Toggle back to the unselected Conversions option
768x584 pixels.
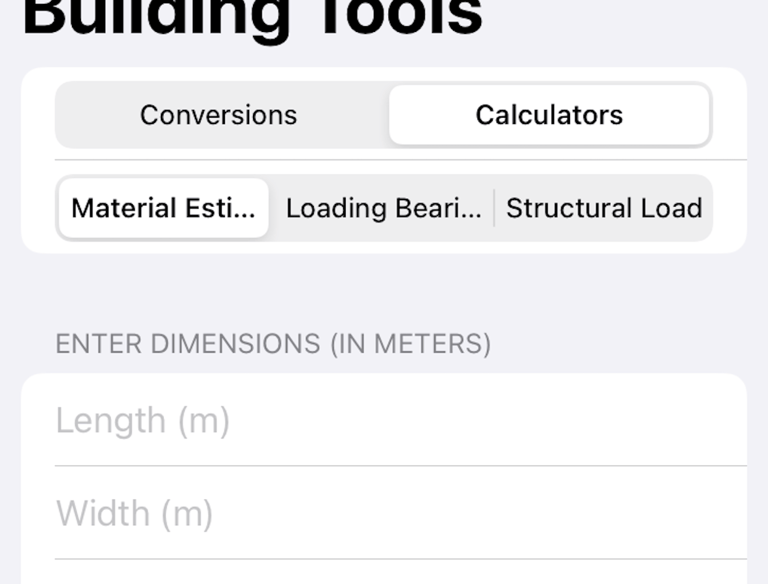(219, 115)
